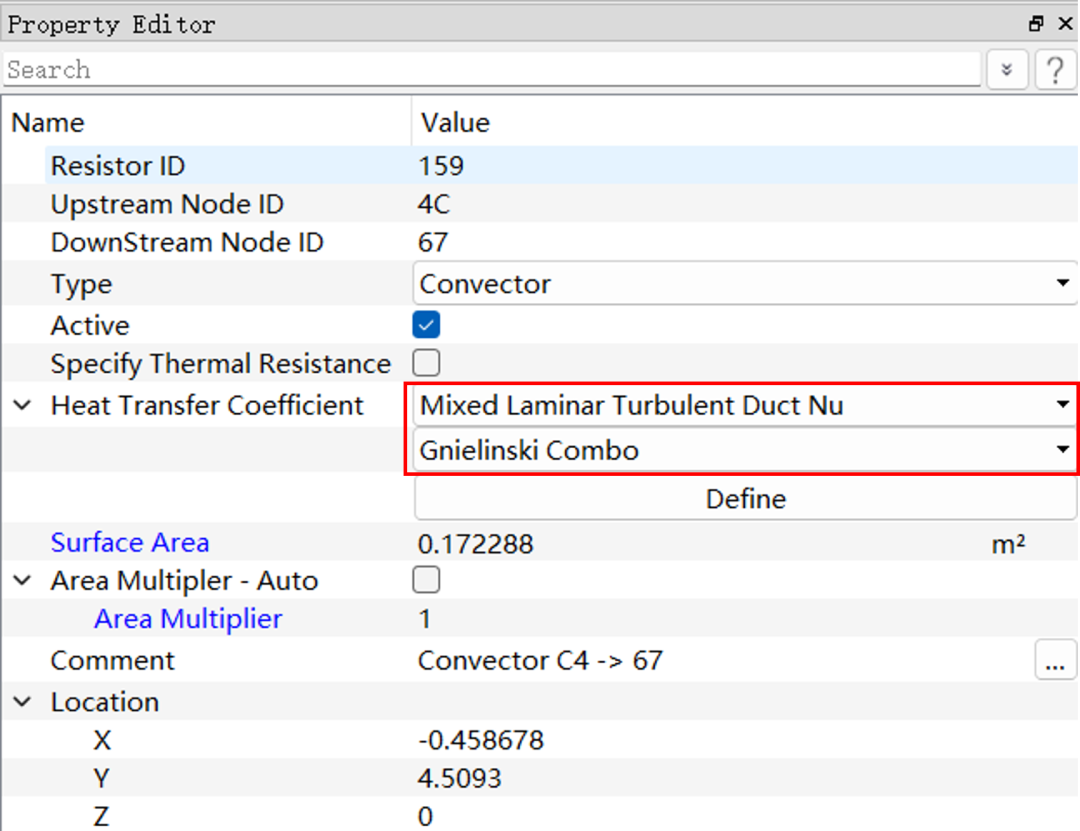1080x831 pixels.
Task: Click the Location section label
Action: pos(105,701)
